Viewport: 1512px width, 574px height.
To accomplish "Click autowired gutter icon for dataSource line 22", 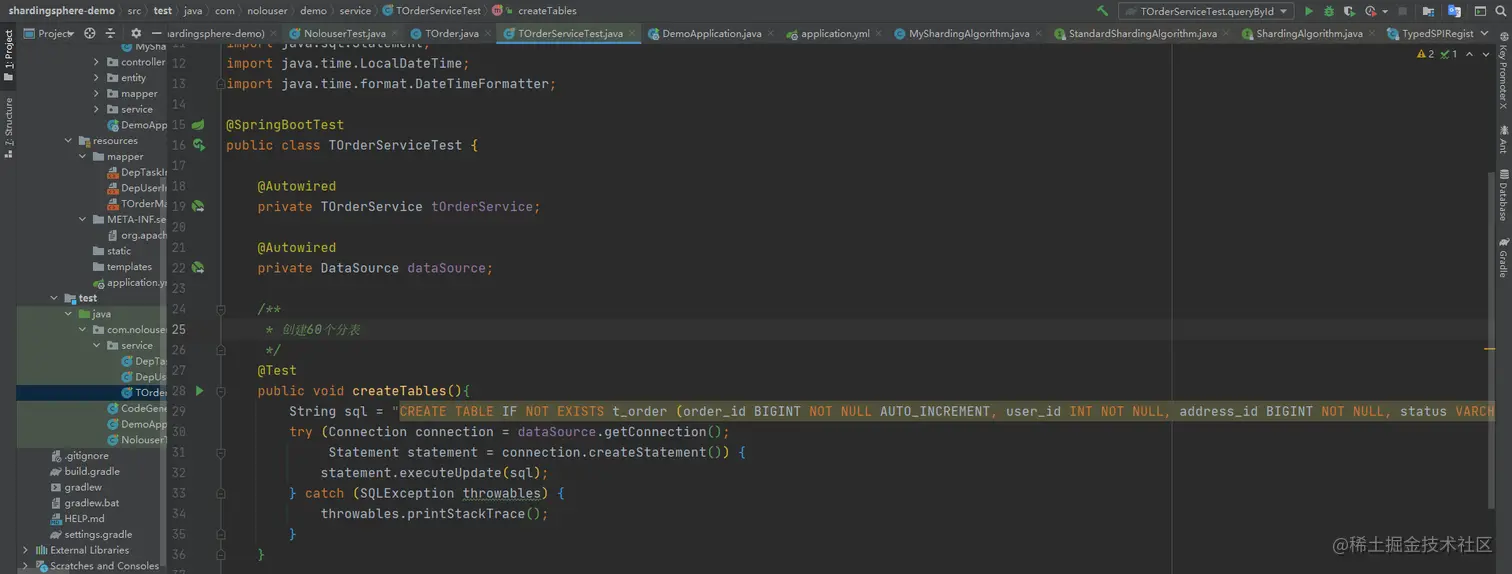I will pos(198,268).
